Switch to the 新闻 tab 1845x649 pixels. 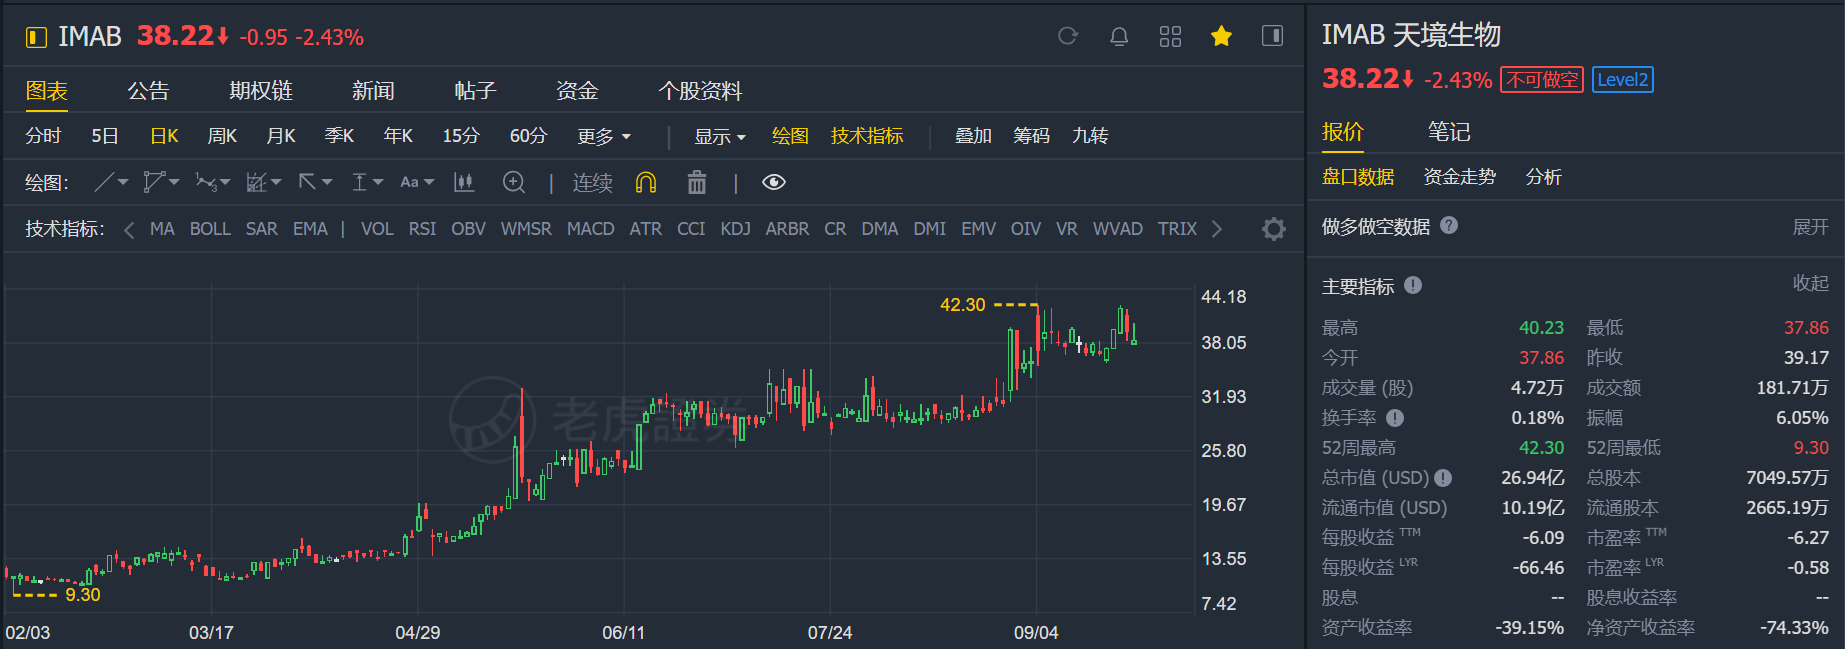point(373,91)
